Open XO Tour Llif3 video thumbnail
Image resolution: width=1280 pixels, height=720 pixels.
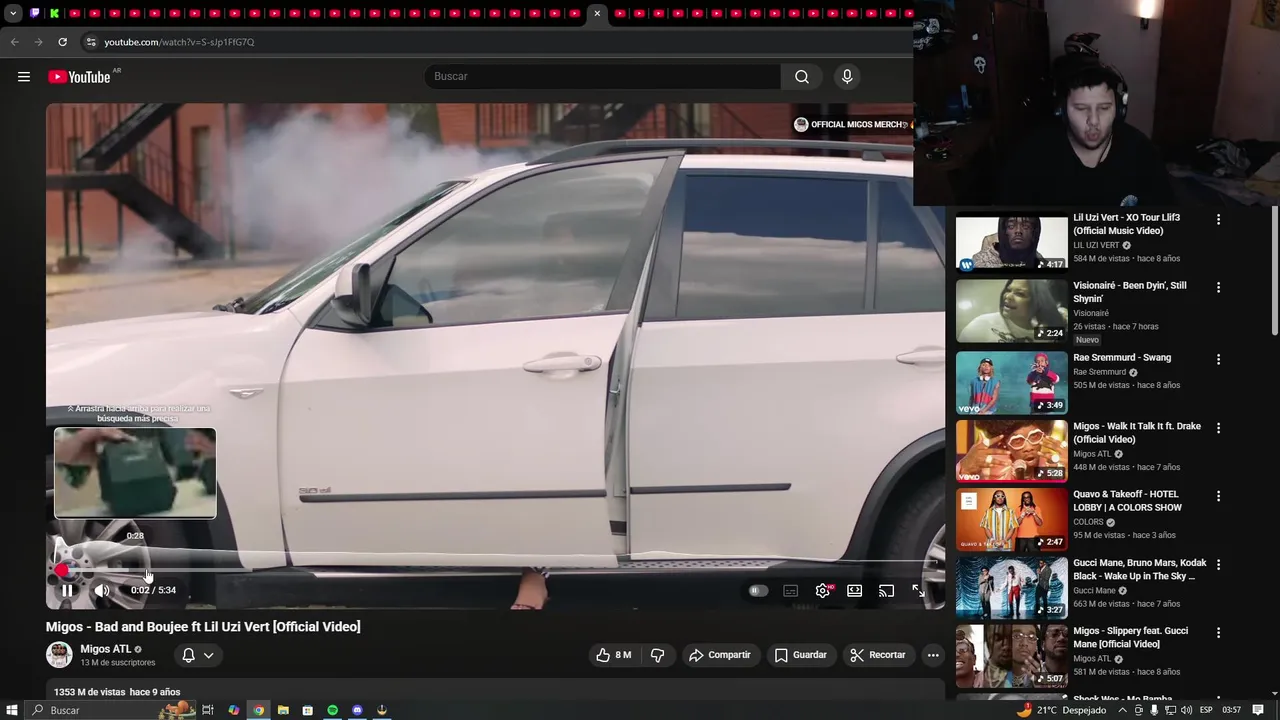coord(1011,243)
